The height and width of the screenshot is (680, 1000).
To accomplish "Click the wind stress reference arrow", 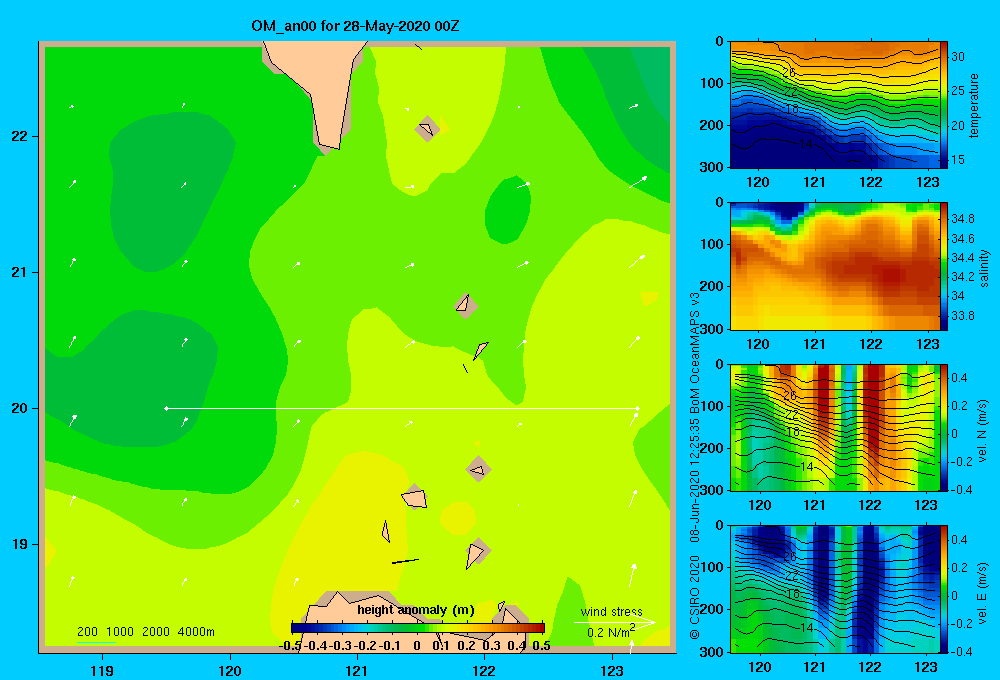I will [615, 622].
